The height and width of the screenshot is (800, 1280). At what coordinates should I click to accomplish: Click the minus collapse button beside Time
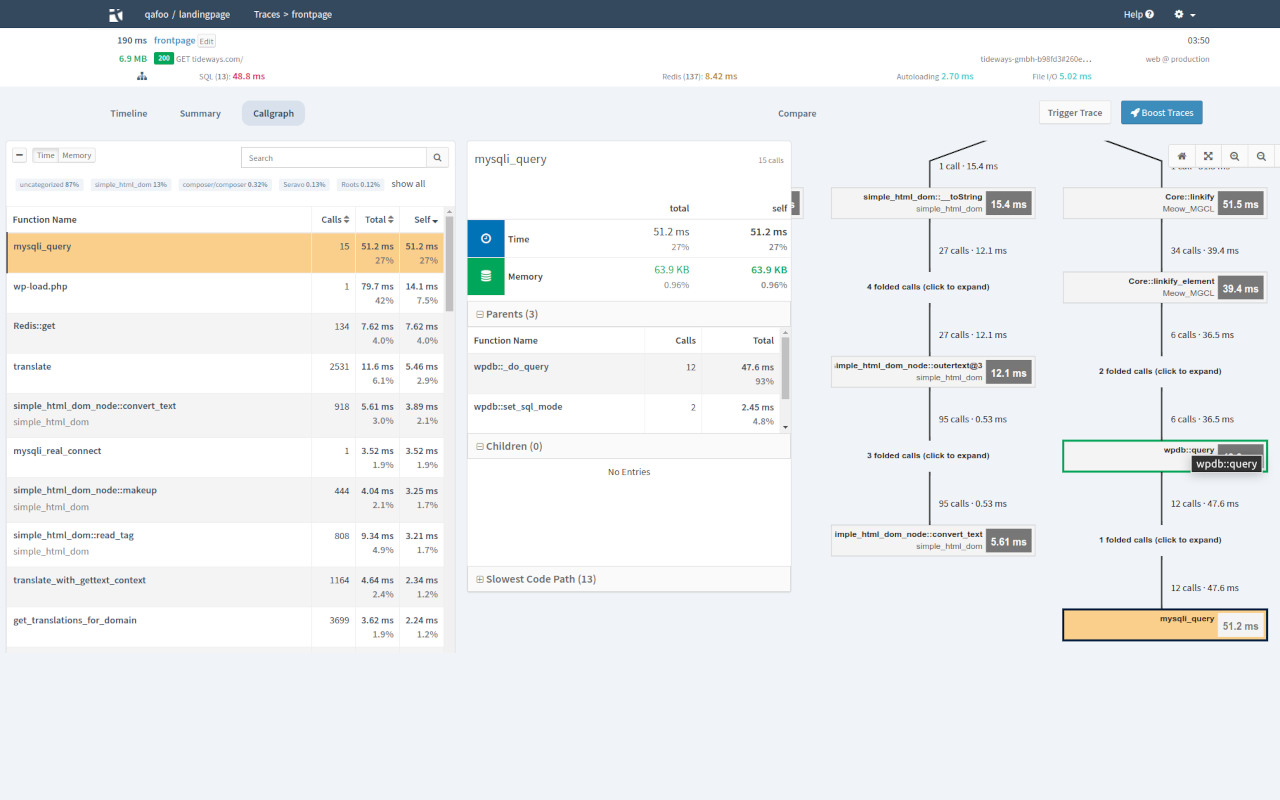coord(19,155)
